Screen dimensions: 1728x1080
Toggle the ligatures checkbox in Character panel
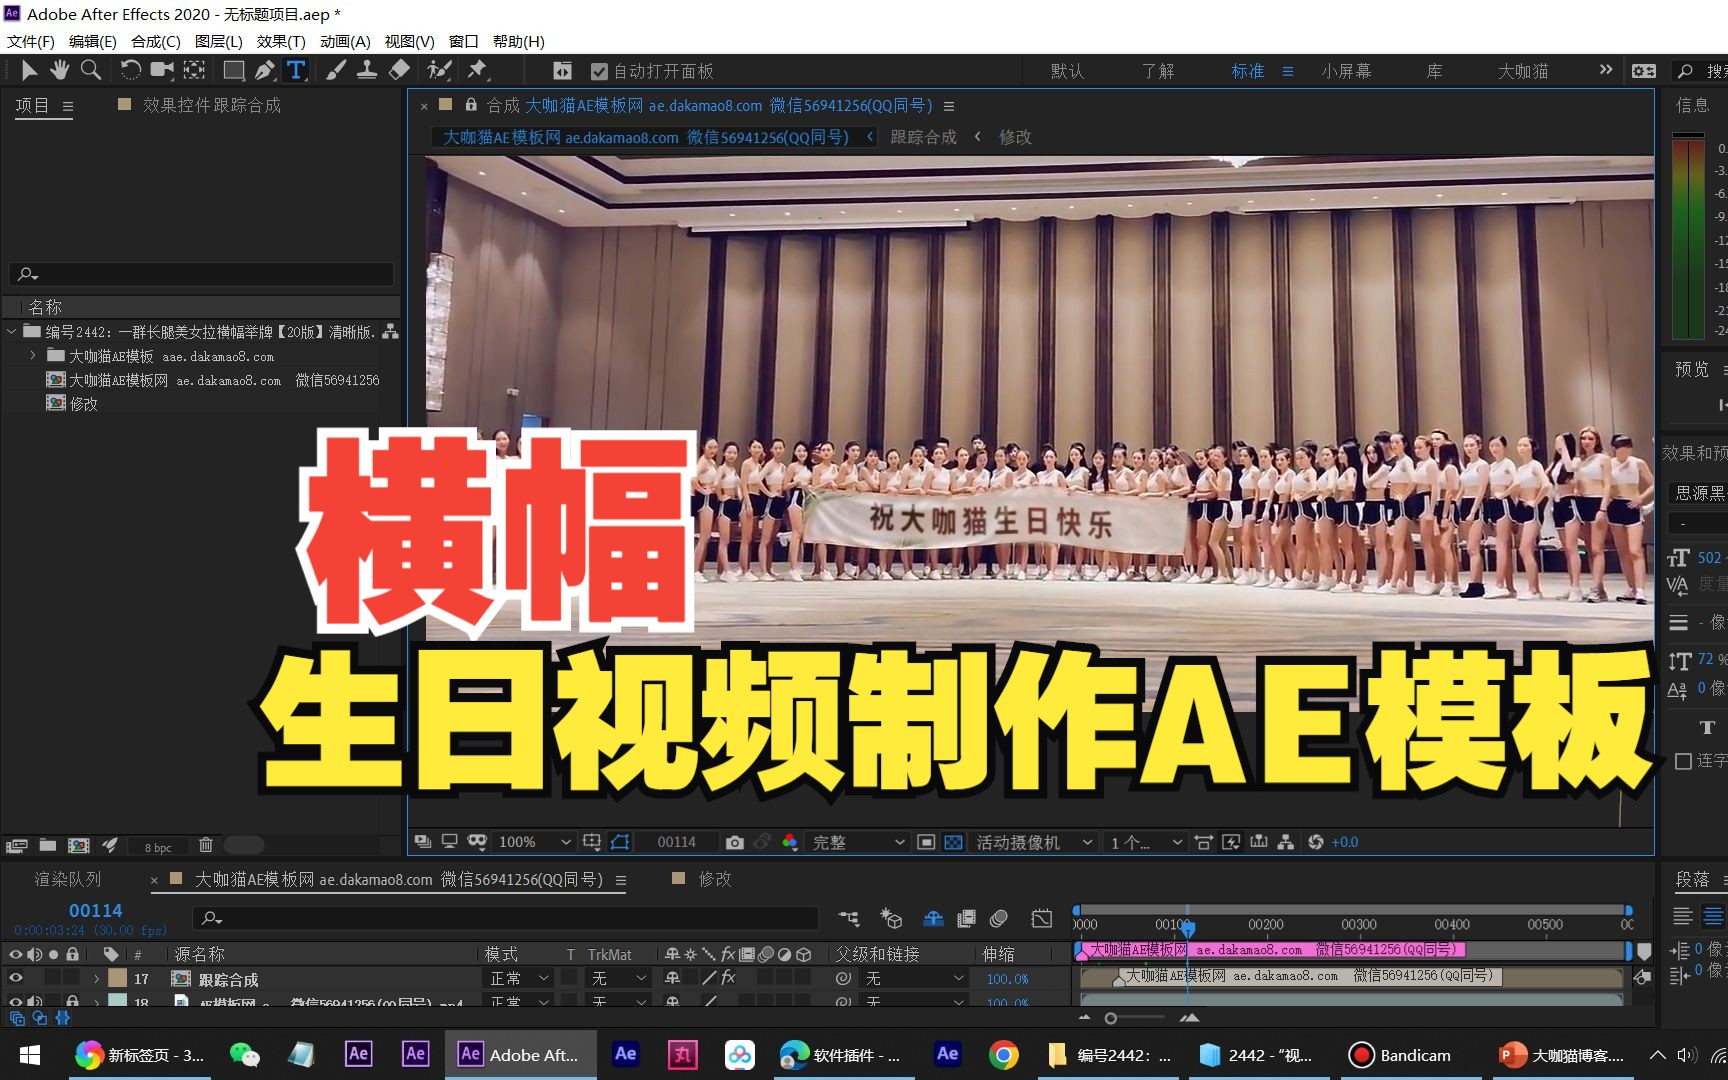pyautogui.click(x=1683, y=761)
